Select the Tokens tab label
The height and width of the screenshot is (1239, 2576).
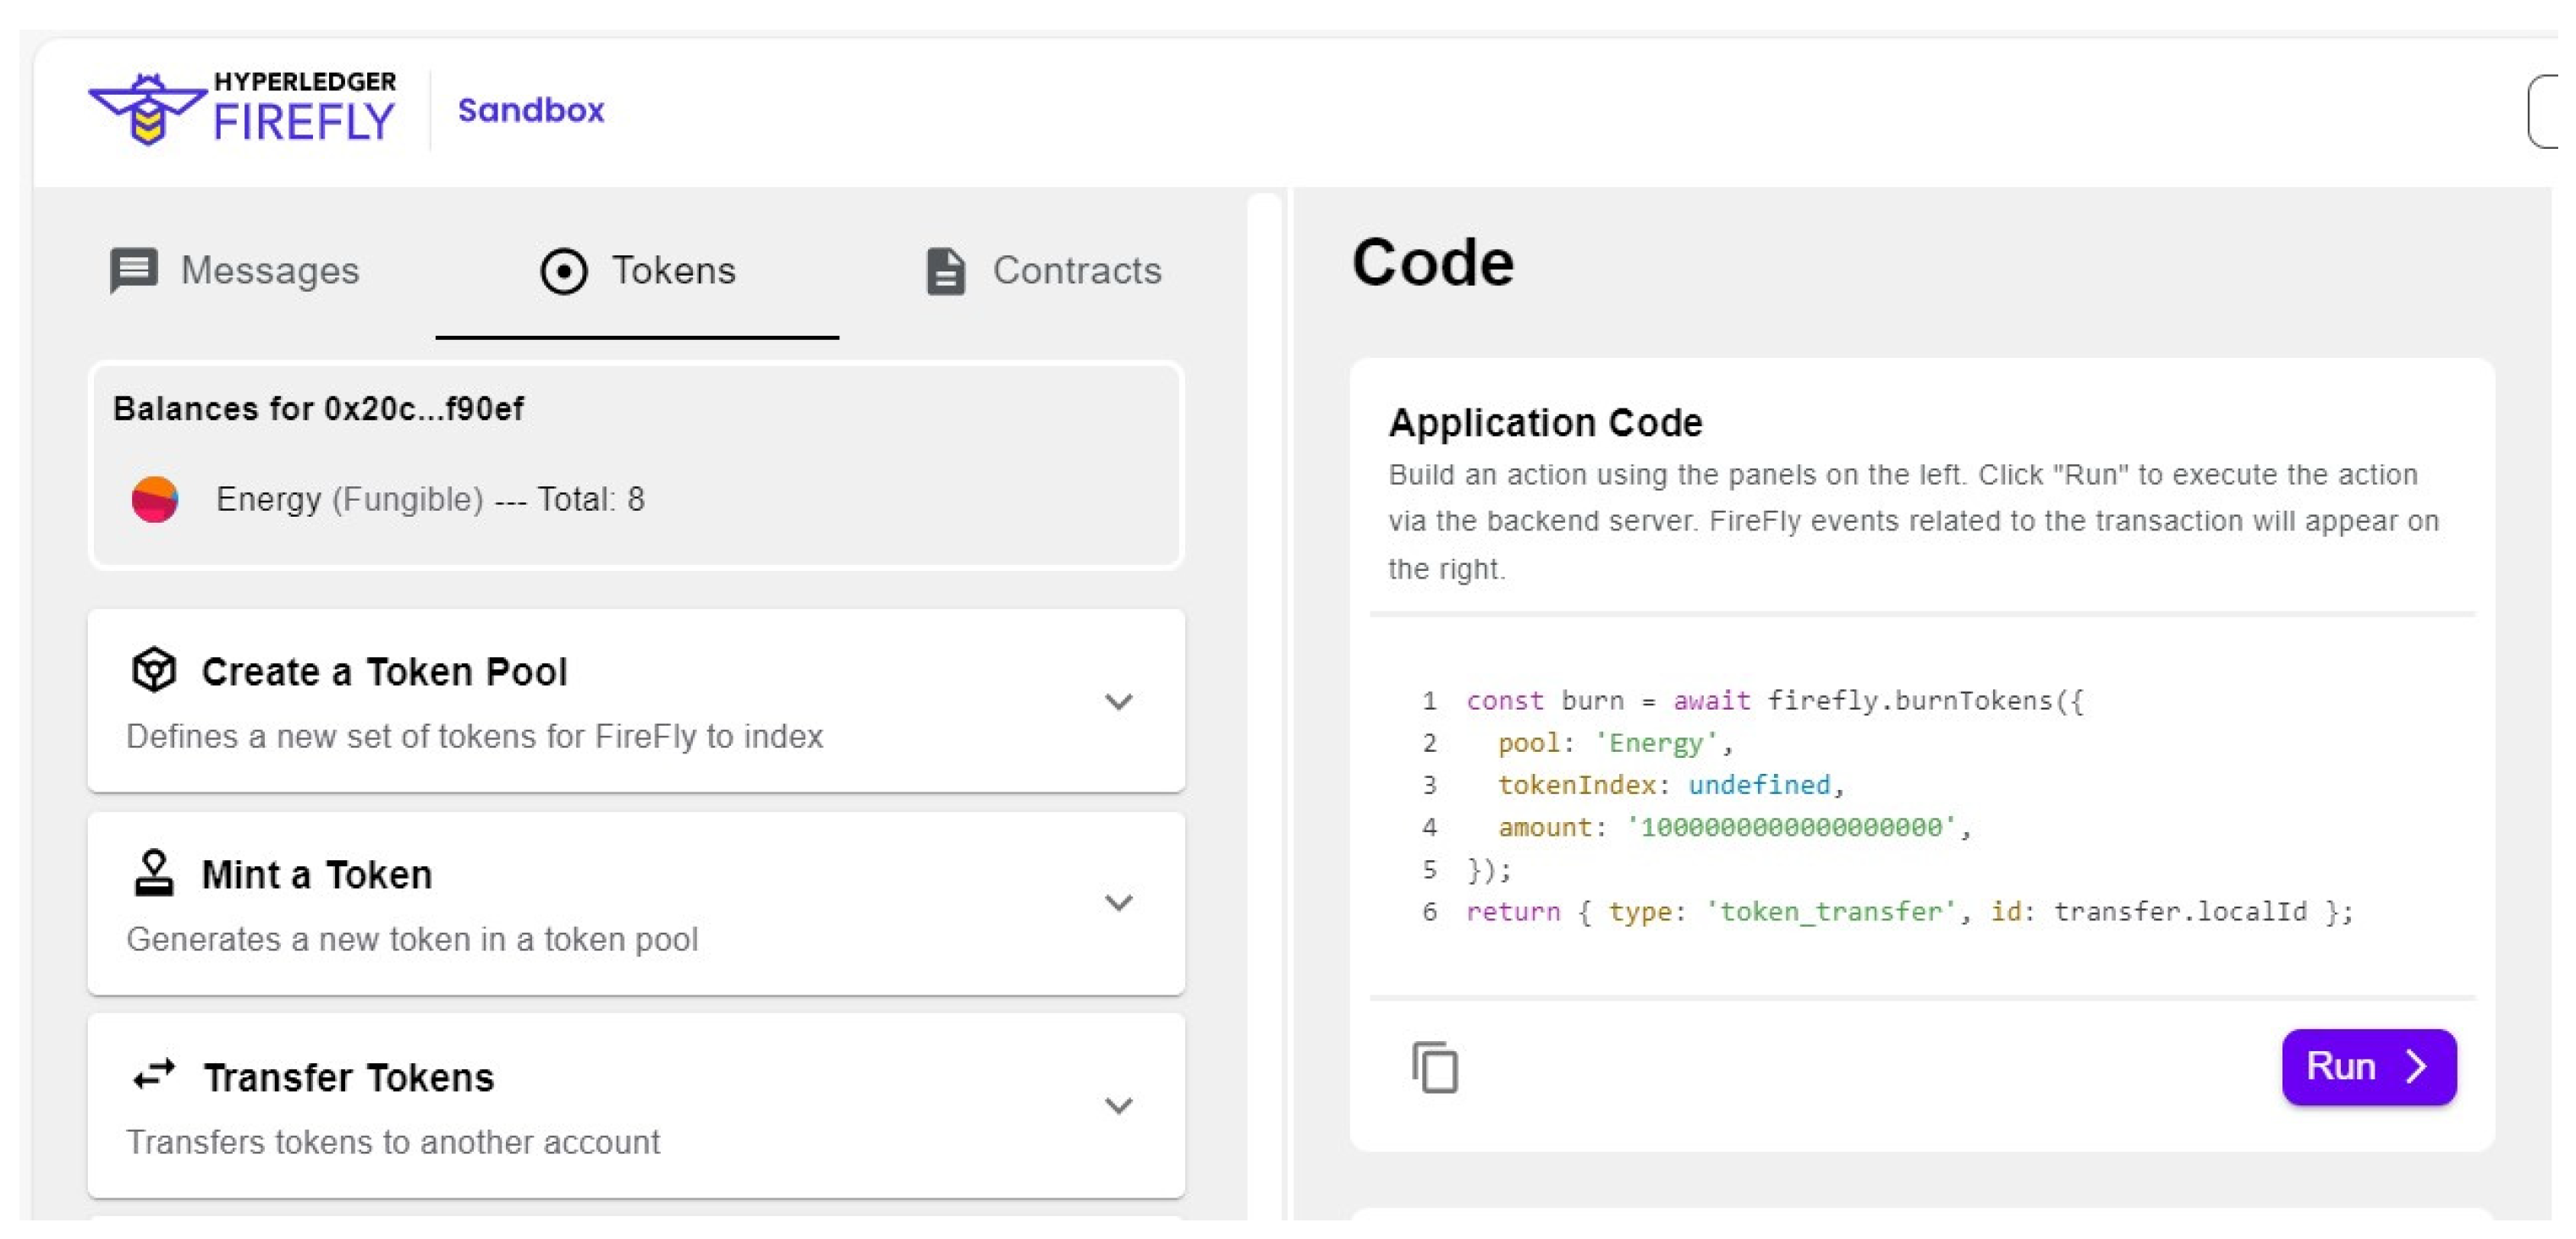[673, 271]
